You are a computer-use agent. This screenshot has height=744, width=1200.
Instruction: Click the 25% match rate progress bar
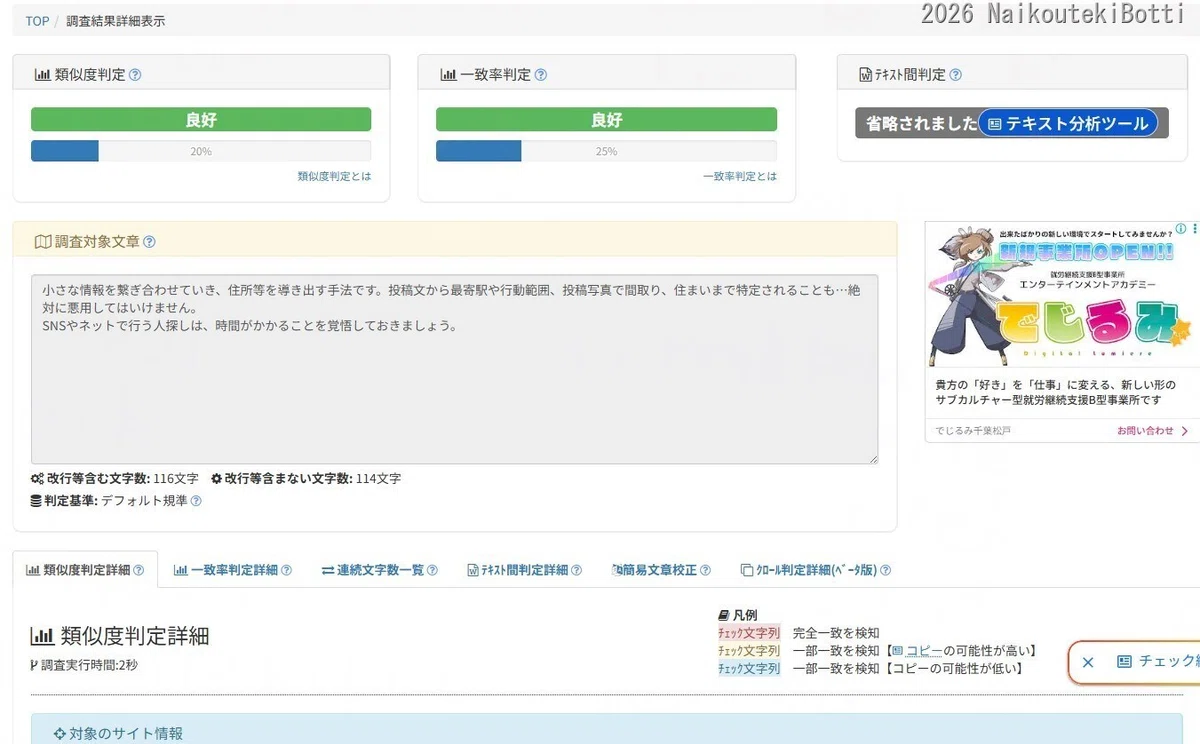606,151
